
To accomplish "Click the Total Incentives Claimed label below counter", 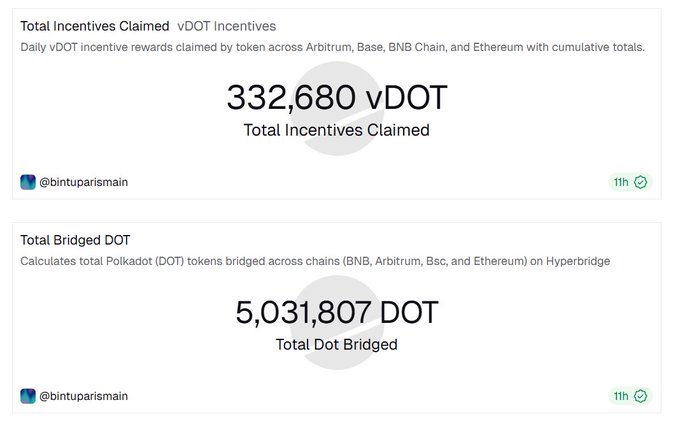I will 336,130.
